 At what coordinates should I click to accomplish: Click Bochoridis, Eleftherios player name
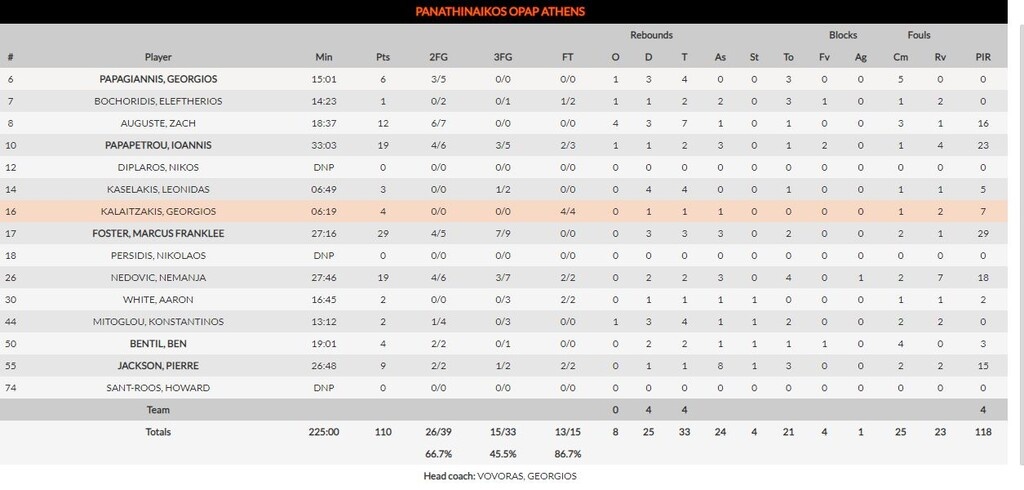coord(158,101)
